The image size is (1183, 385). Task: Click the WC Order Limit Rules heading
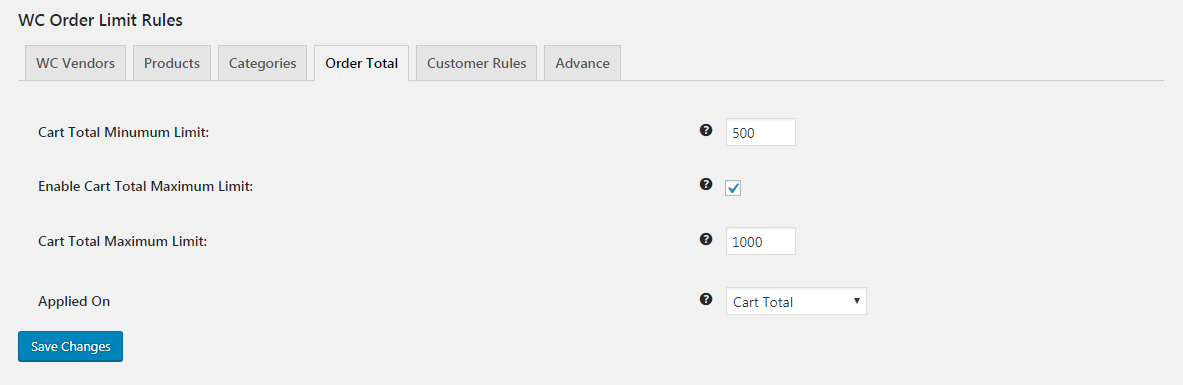tap(100, 20)
